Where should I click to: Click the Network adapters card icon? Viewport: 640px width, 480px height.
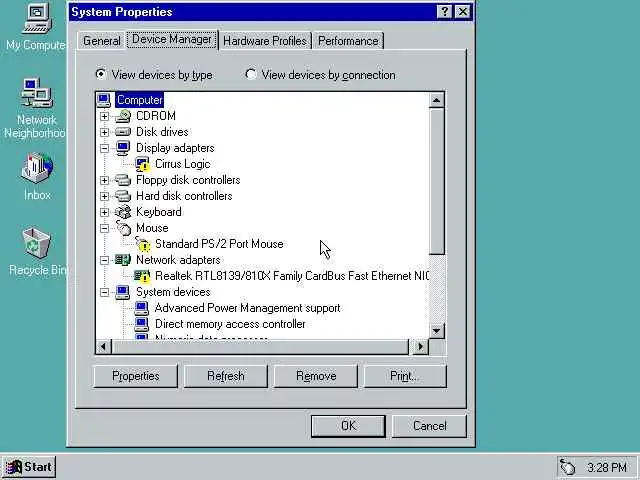pyautogui.click(x=123, y=260)
